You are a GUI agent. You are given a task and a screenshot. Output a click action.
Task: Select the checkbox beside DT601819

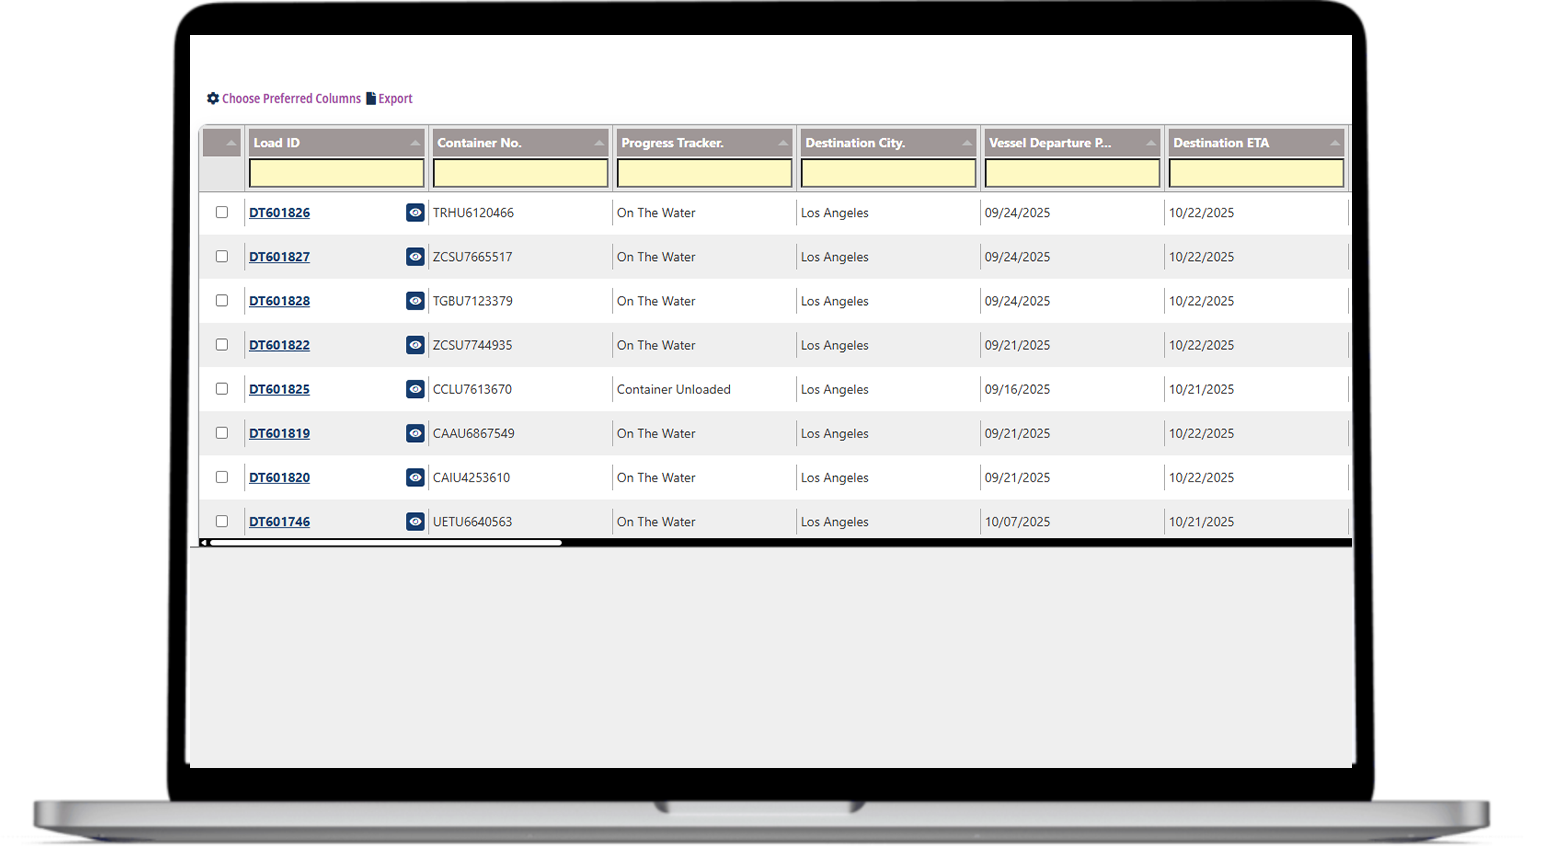[222, 433]
